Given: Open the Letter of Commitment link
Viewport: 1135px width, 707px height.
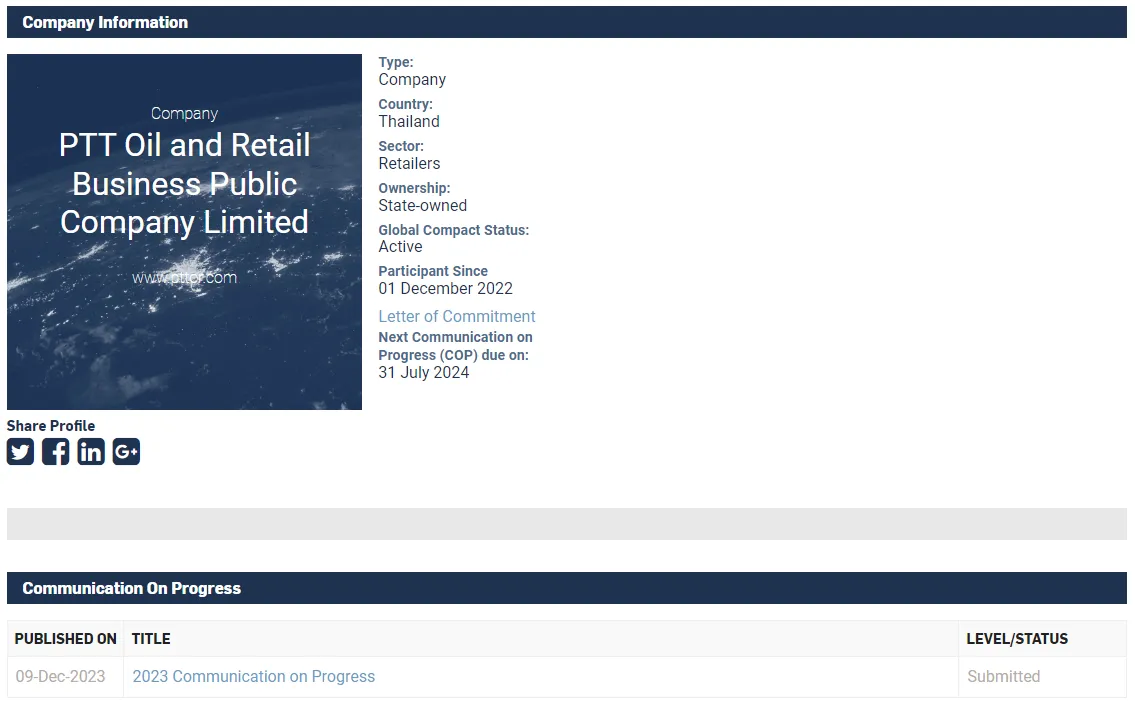Looking at the screenshot, I should pyautogui.click(x=457, y=316).
